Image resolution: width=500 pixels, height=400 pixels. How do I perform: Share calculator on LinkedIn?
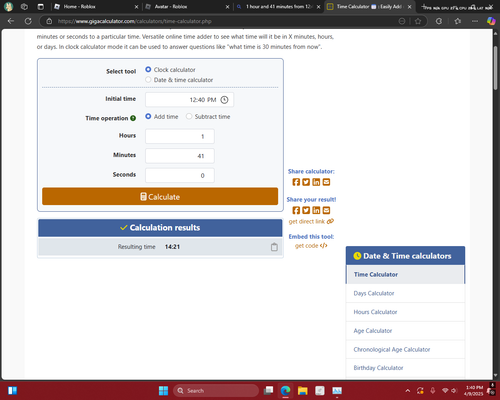(x=316, y=182)
